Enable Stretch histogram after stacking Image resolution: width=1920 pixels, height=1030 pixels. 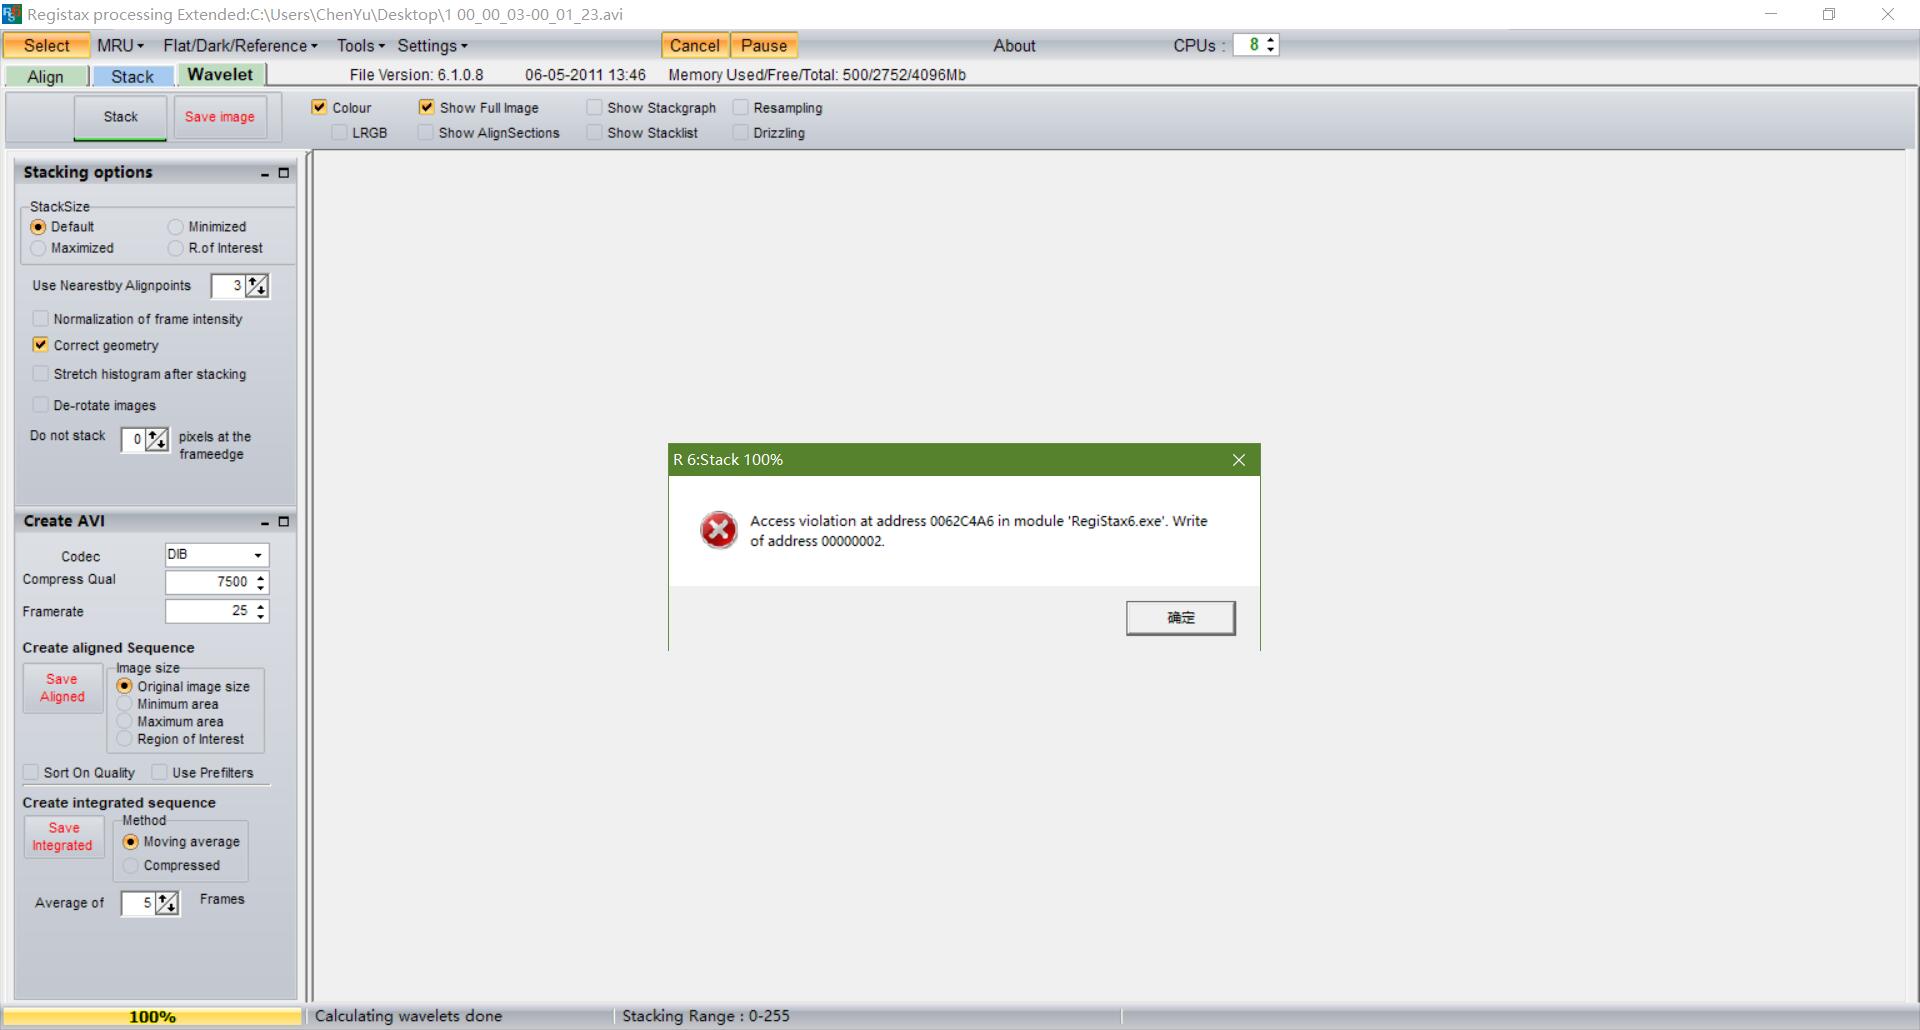point(40,373)
